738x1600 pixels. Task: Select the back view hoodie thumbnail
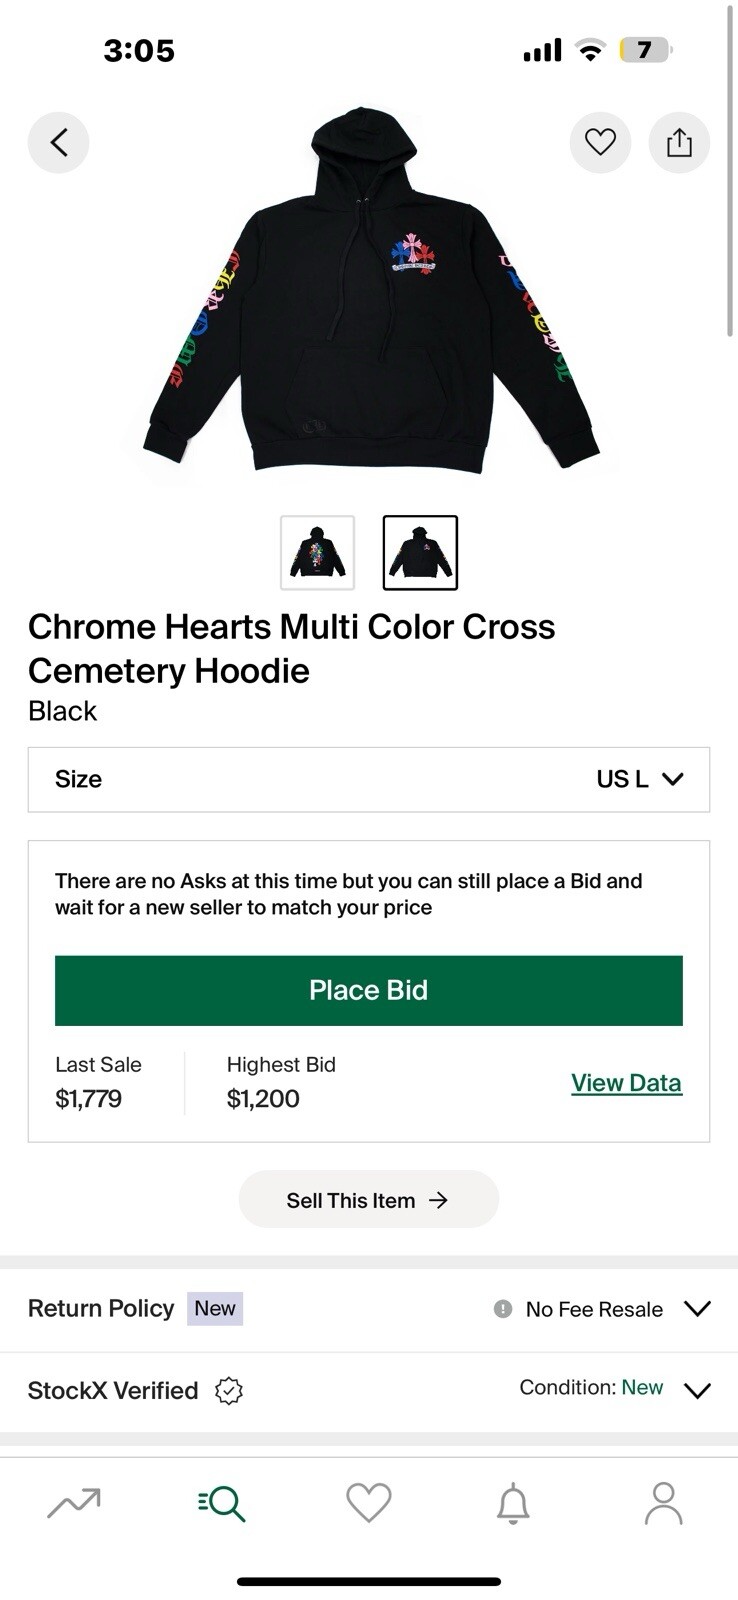[x=317, y=552]
